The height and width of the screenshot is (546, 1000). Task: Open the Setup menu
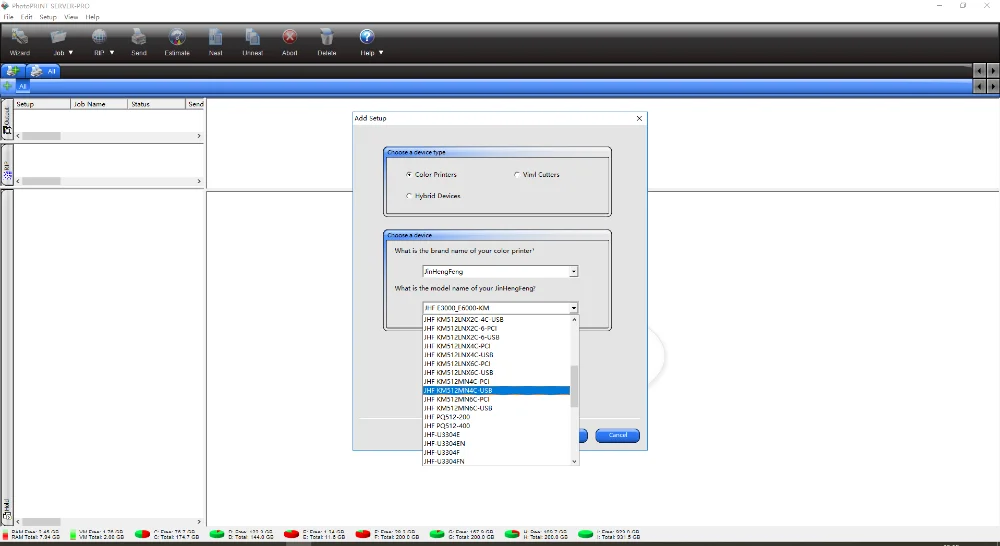48,17
